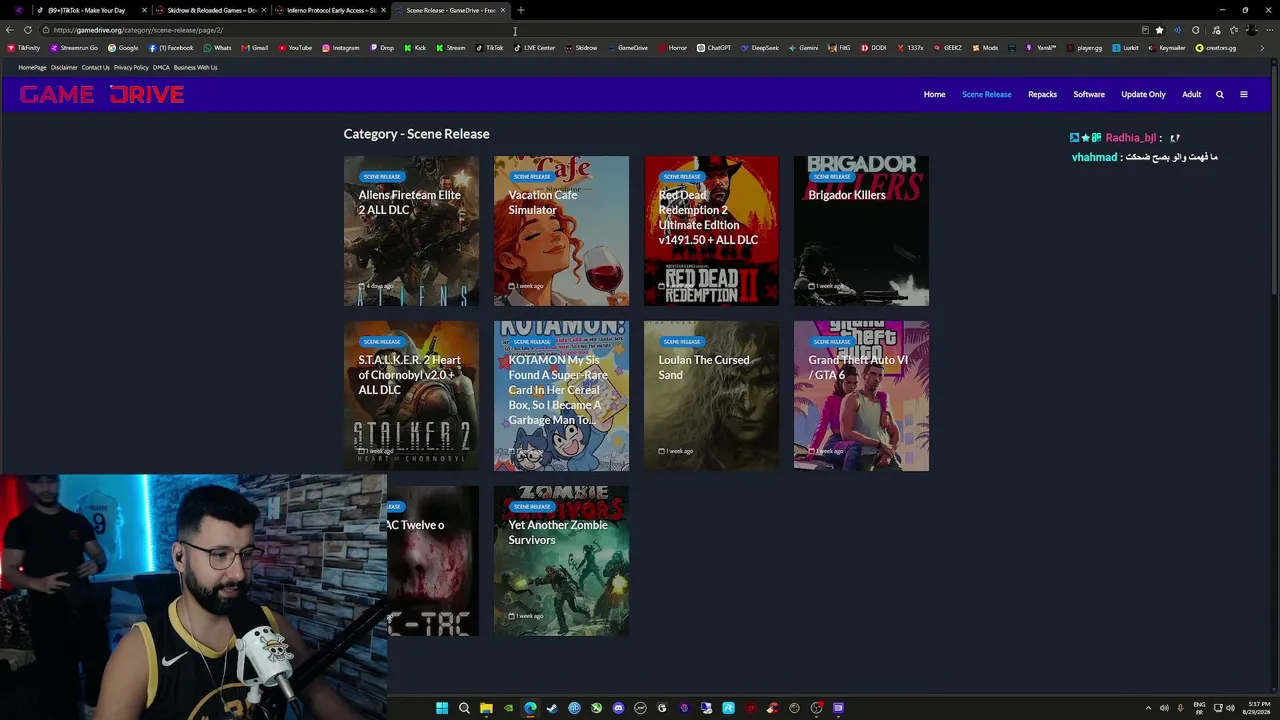Open the Repacks nav menu item

click(1042, 94)
